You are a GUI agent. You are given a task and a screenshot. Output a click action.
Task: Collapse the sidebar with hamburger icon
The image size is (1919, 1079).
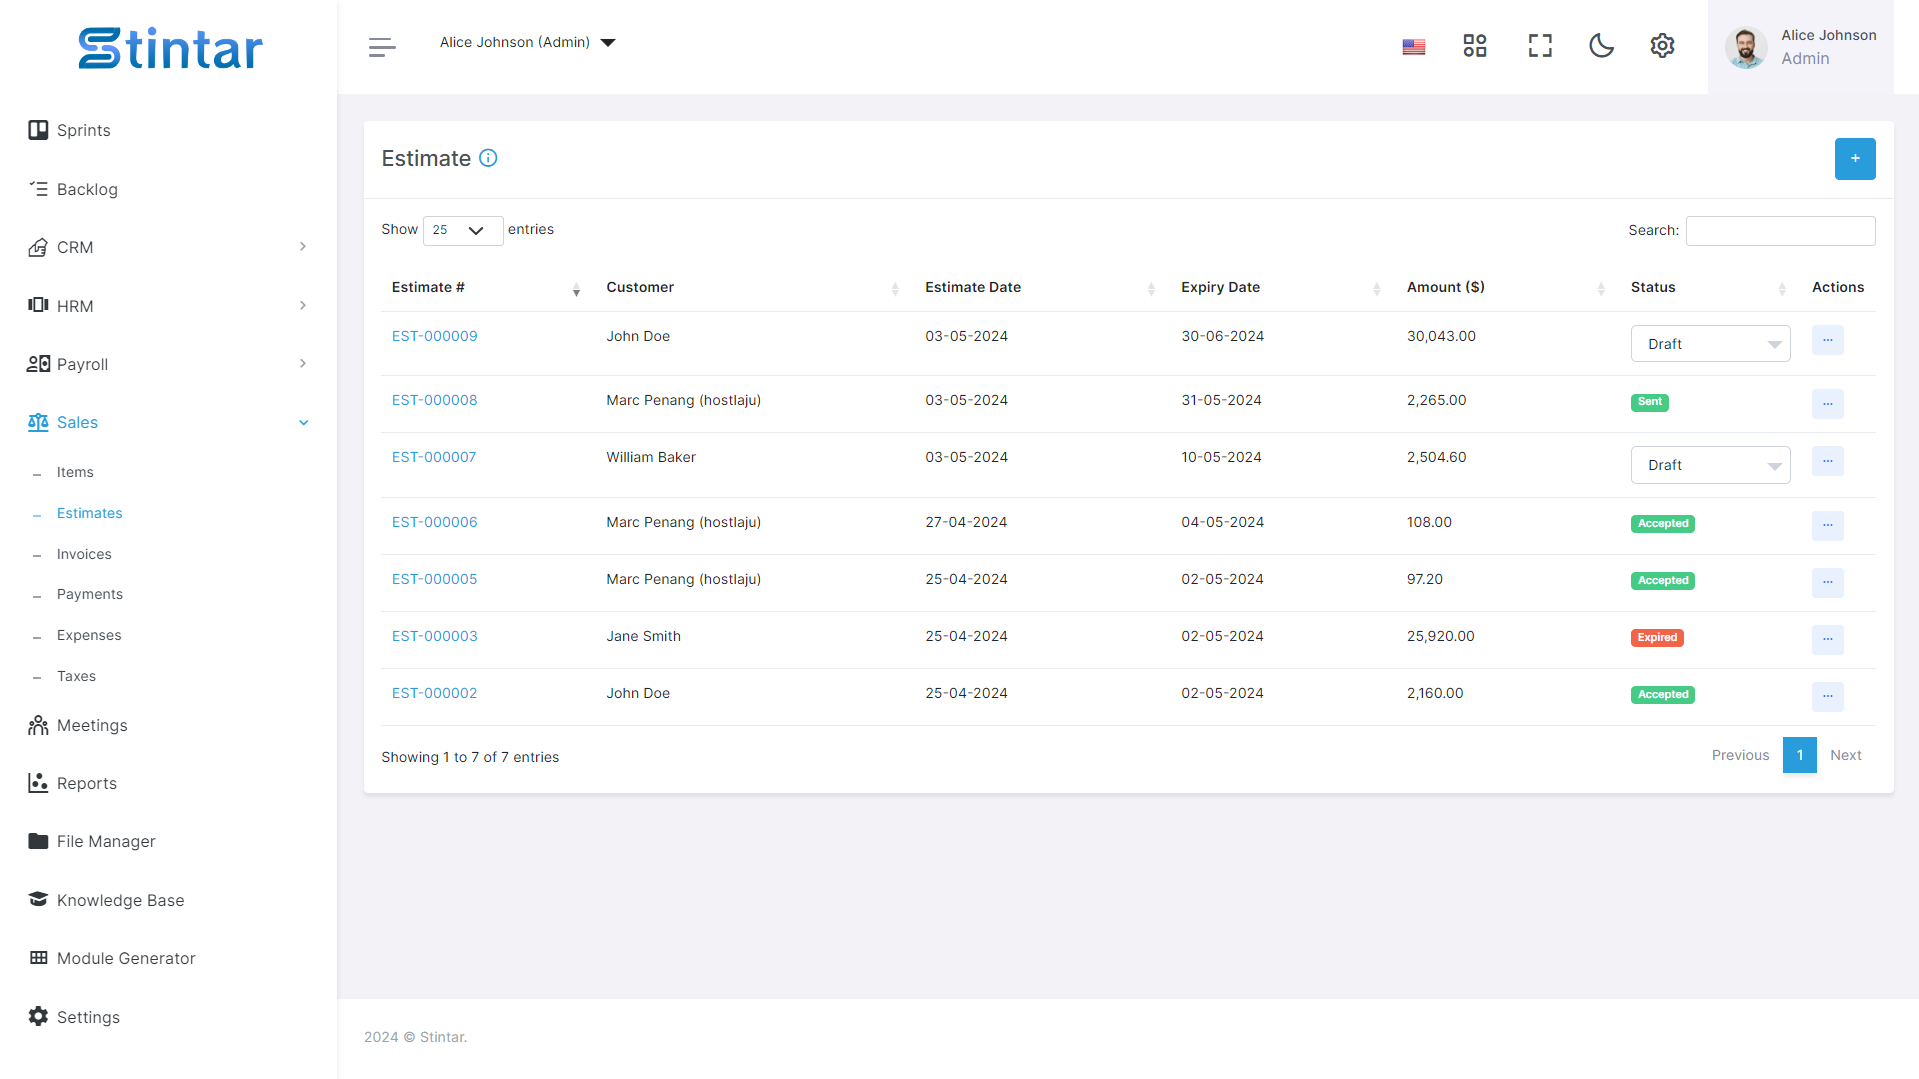point(382,47)
